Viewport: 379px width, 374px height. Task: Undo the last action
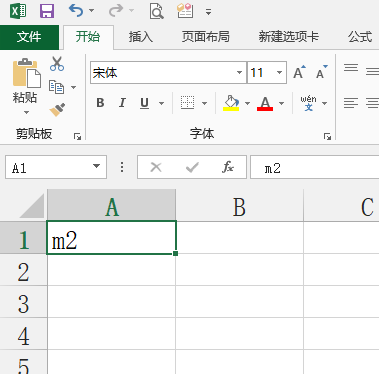pyautogui.click(x=76, y=11)
